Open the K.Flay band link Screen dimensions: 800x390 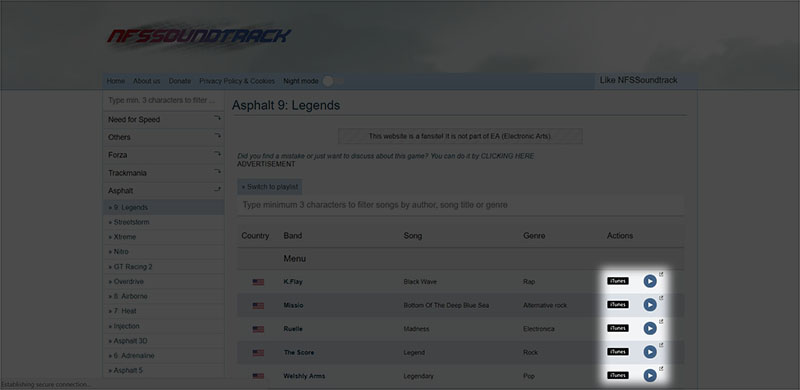click(x=293, y=281)
